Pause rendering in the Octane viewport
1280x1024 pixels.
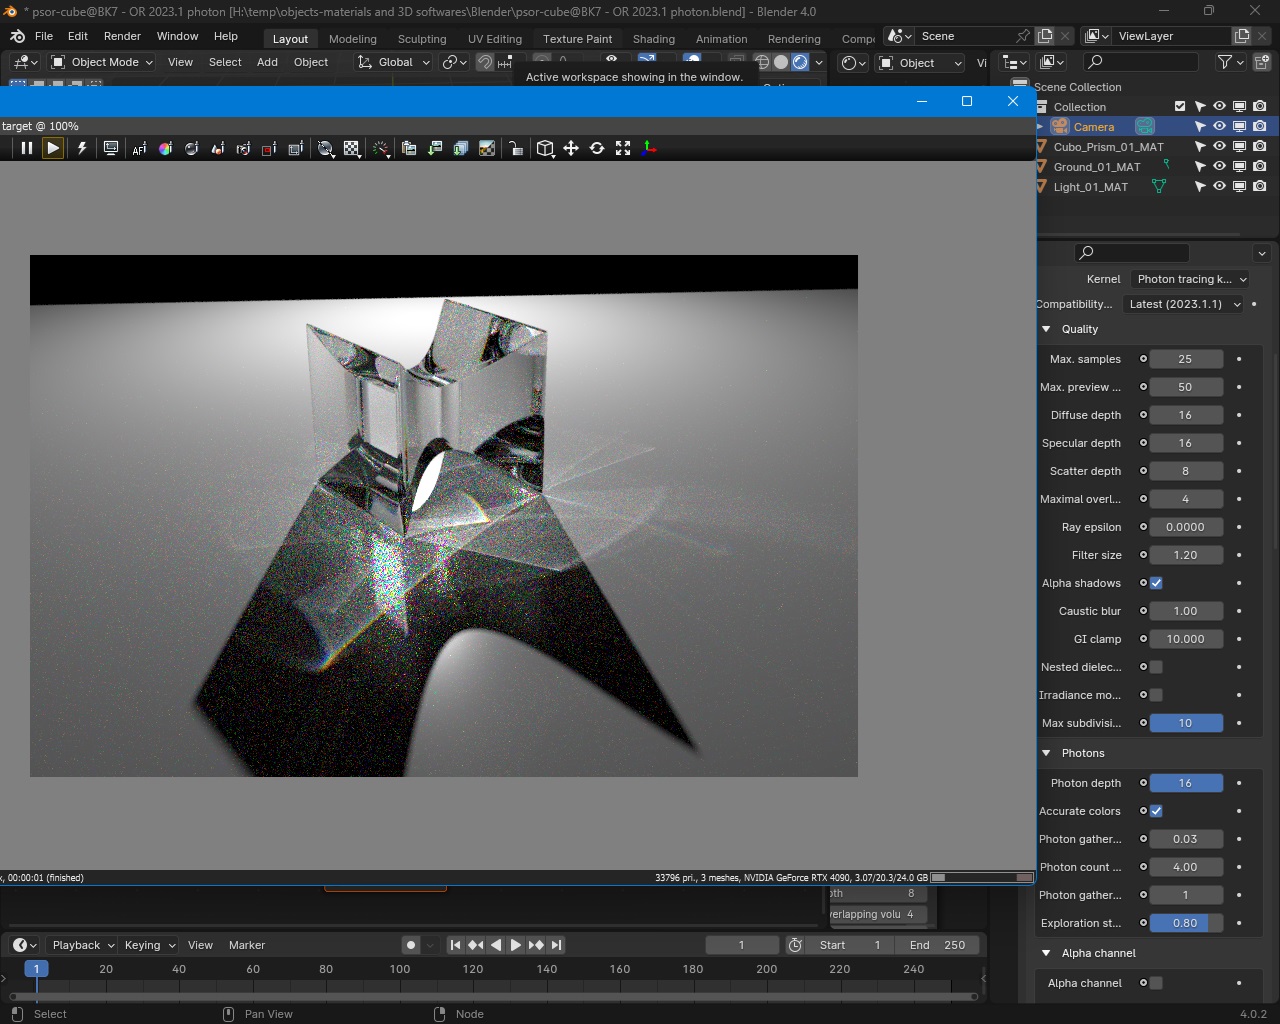[27, 148]
